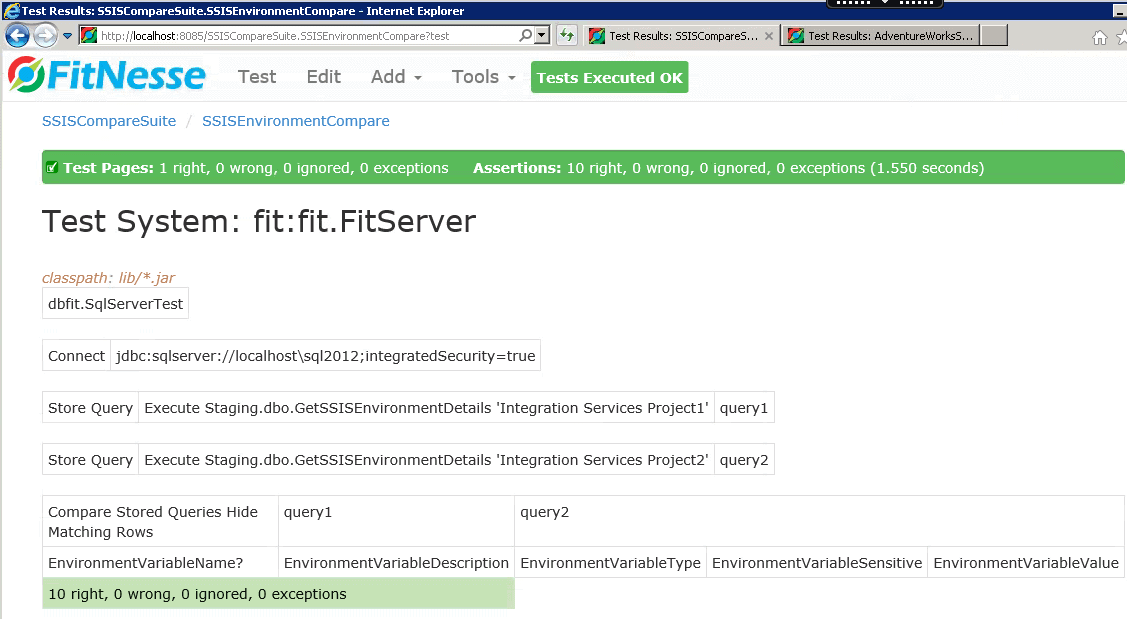Click the browser Home icon
The width and height of the screenshot is (1127, 619).
pos(1099,38)
